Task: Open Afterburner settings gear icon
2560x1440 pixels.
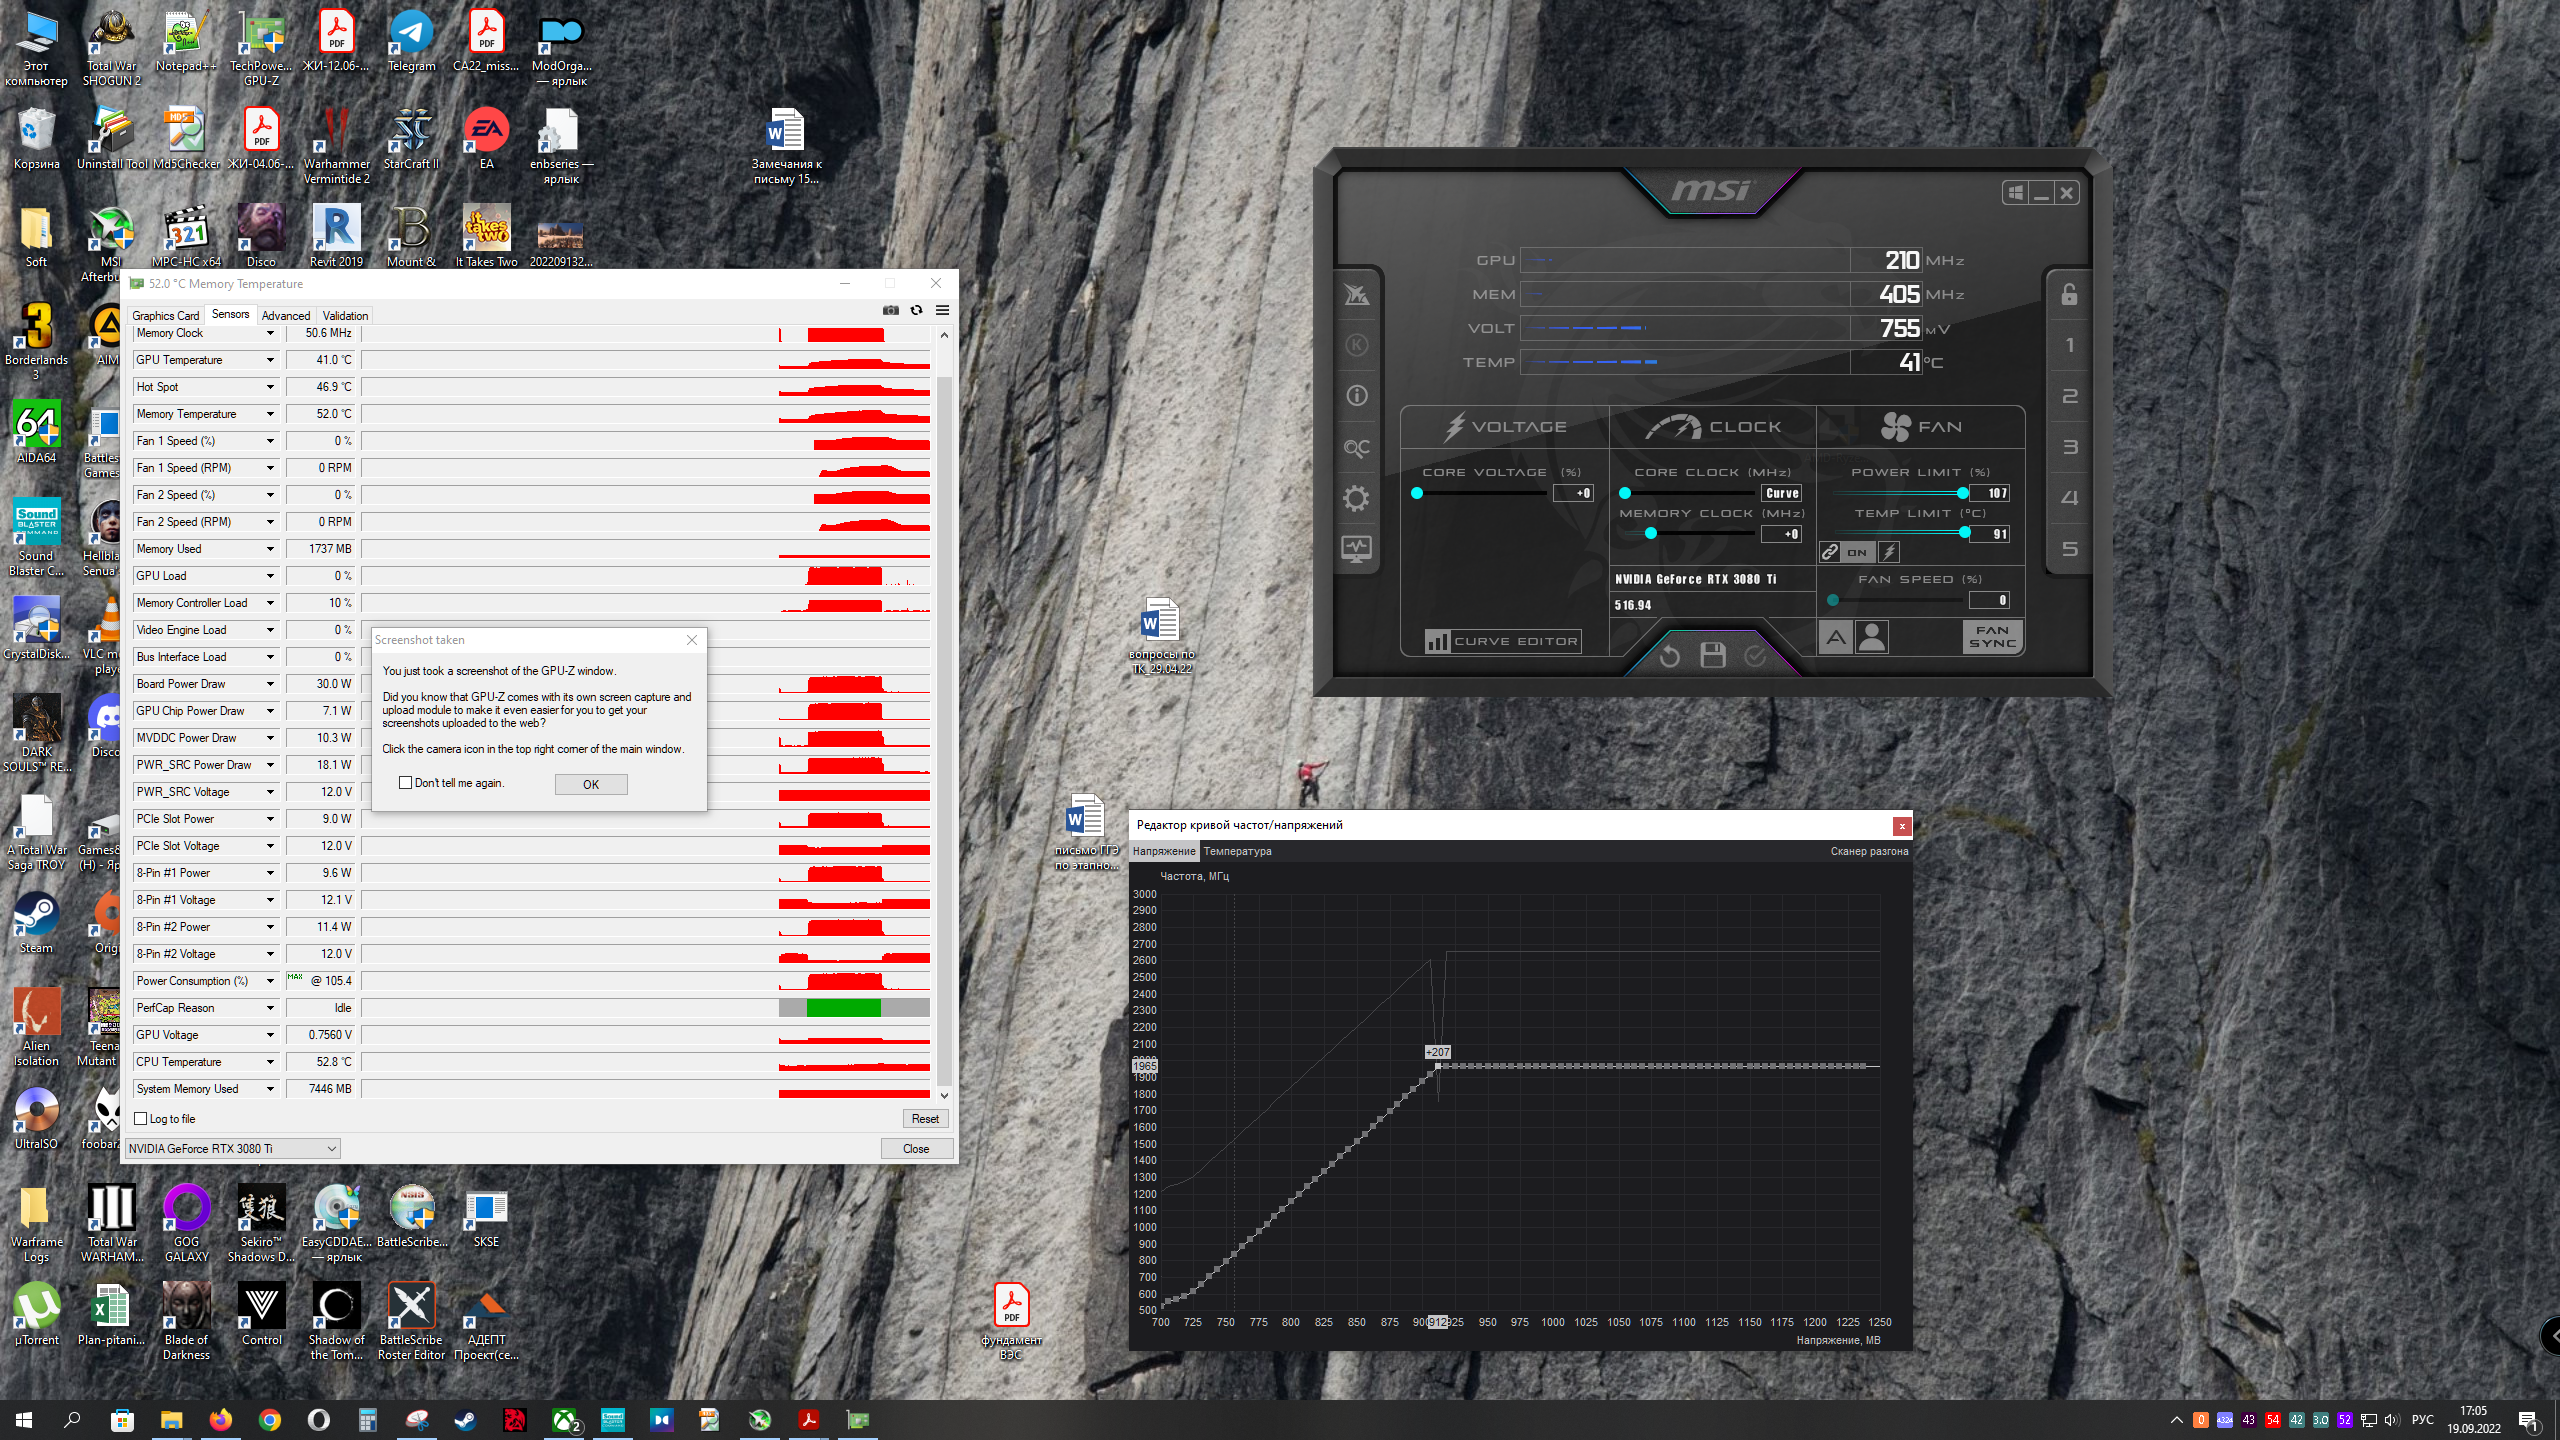Action: [1356, 498]
